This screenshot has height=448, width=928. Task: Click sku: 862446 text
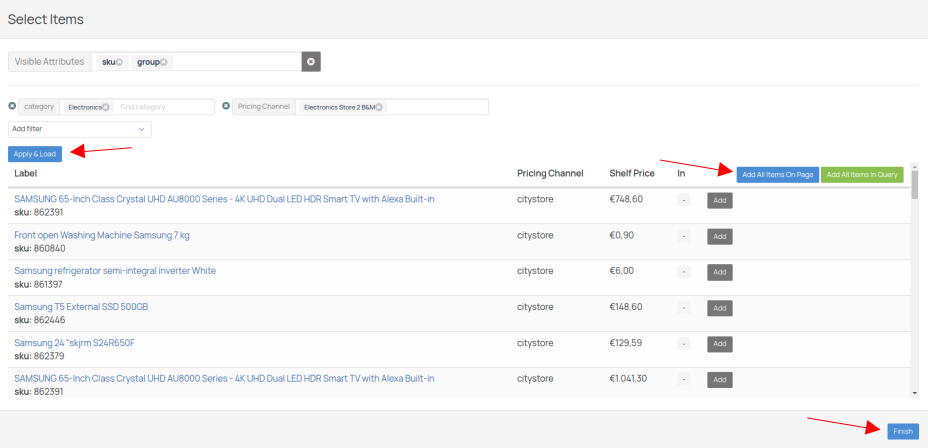click(x=40, y=320)
